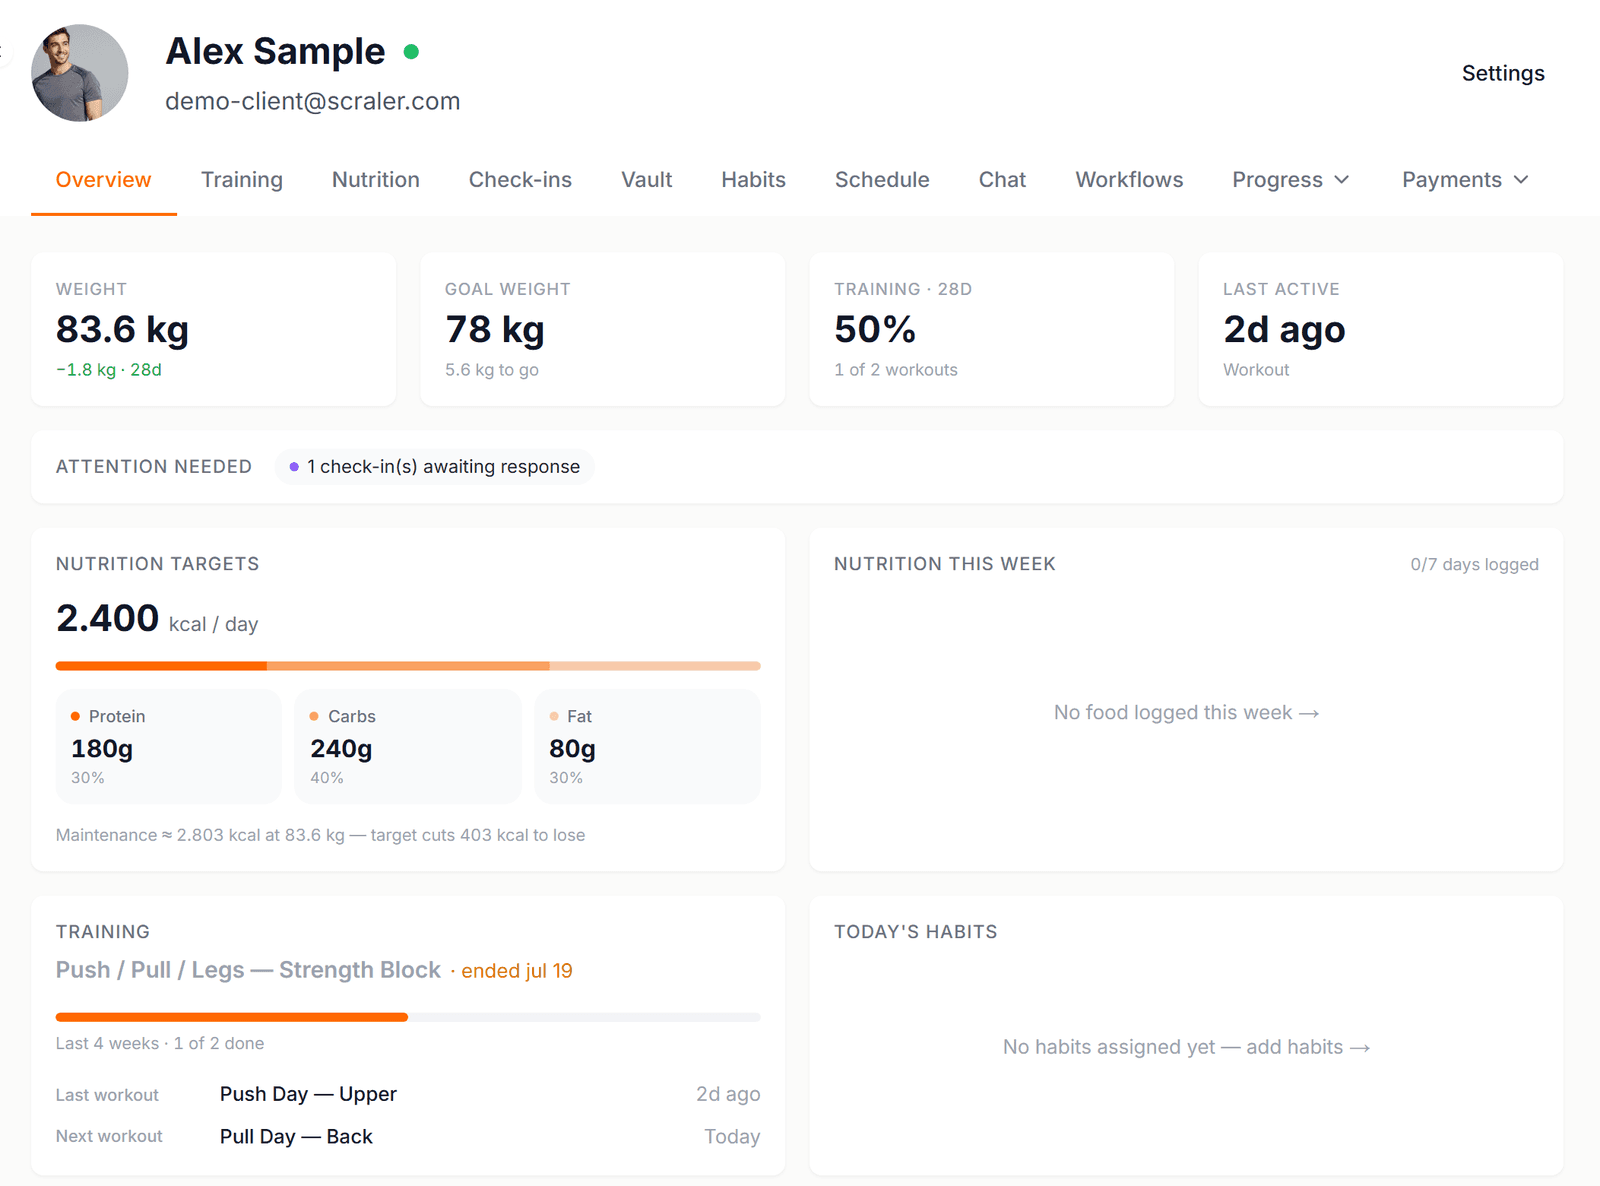Open the Chat tab
This screenshot has height=1186, width=1600.
(x=1002, y=180)
